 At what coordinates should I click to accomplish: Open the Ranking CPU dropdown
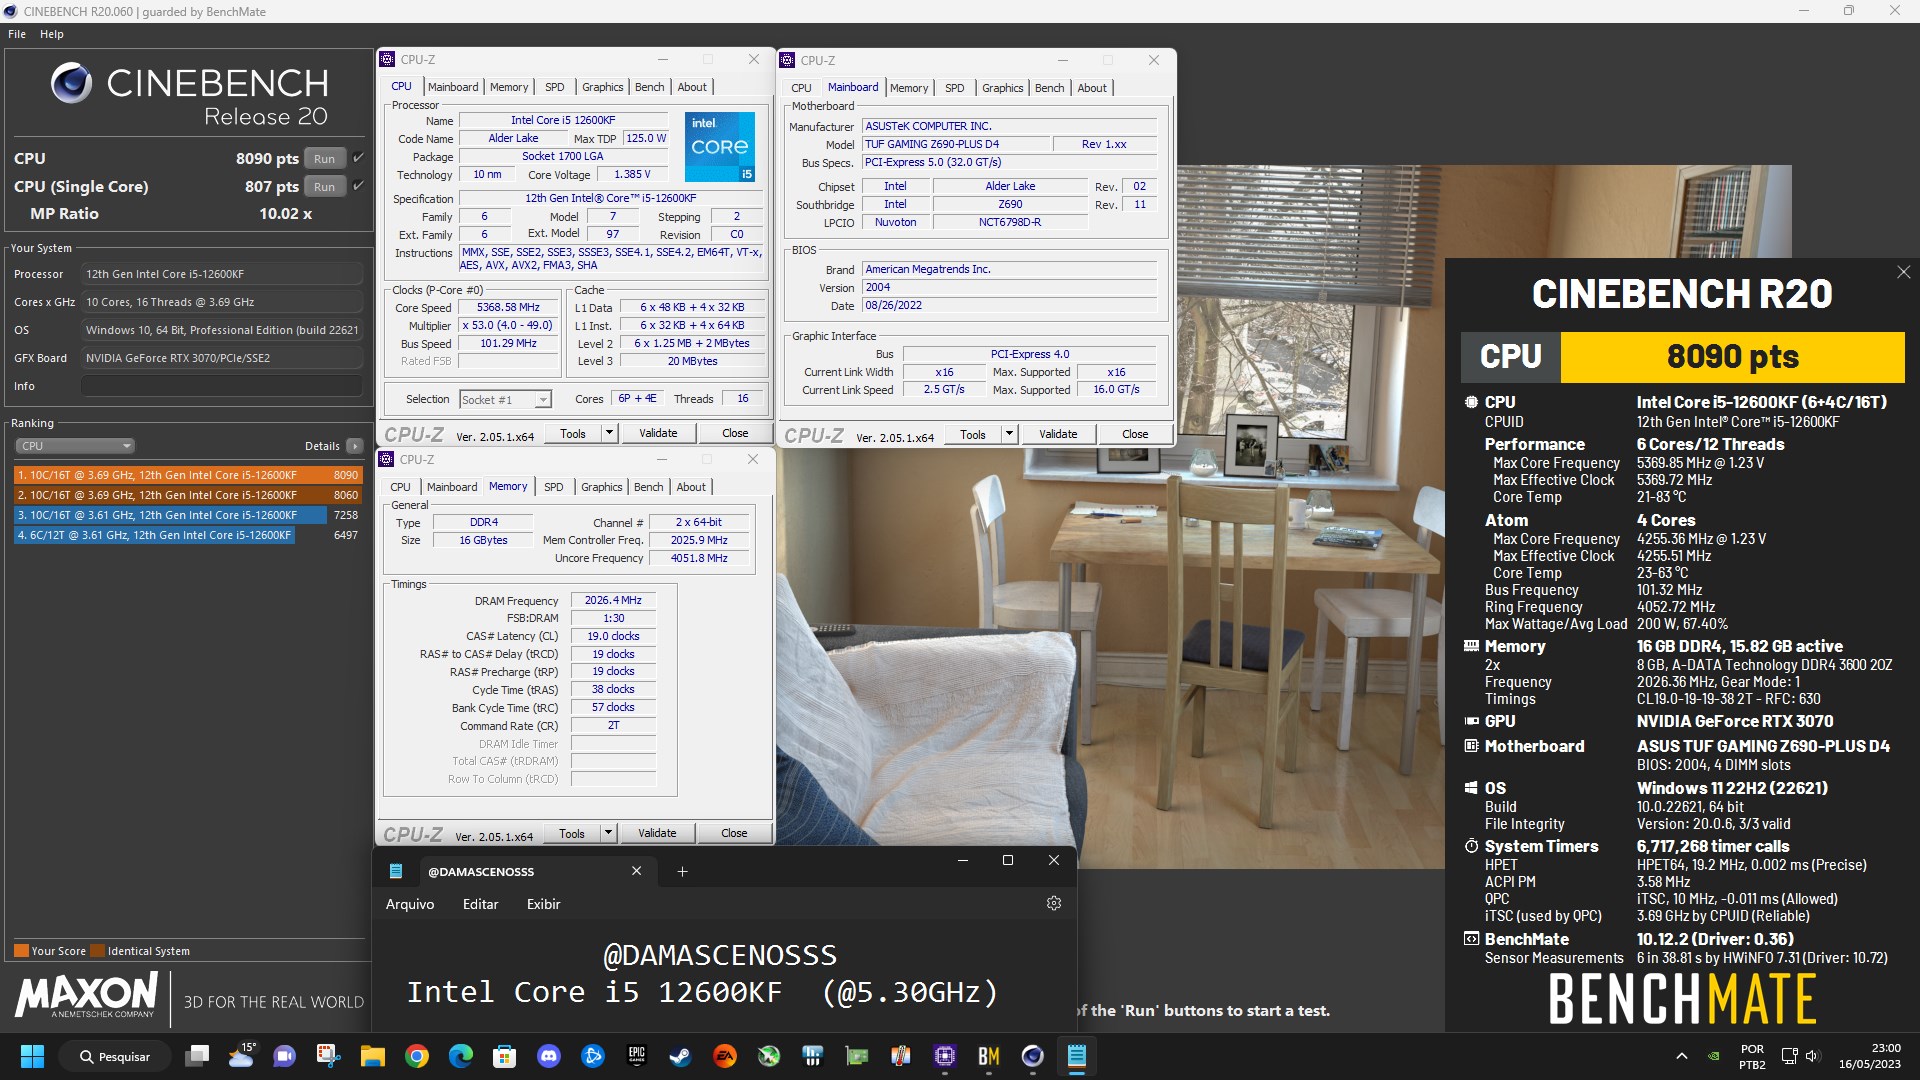[75, 446]
